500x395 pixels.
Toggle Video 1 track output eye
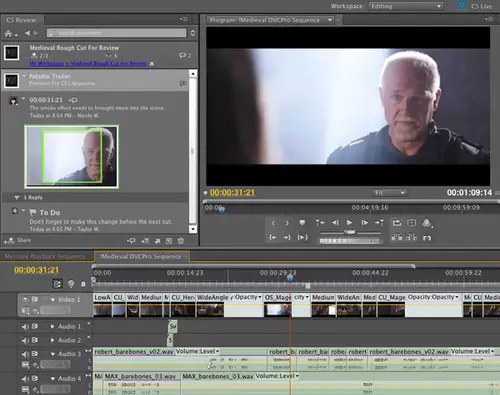click(25, 300)
